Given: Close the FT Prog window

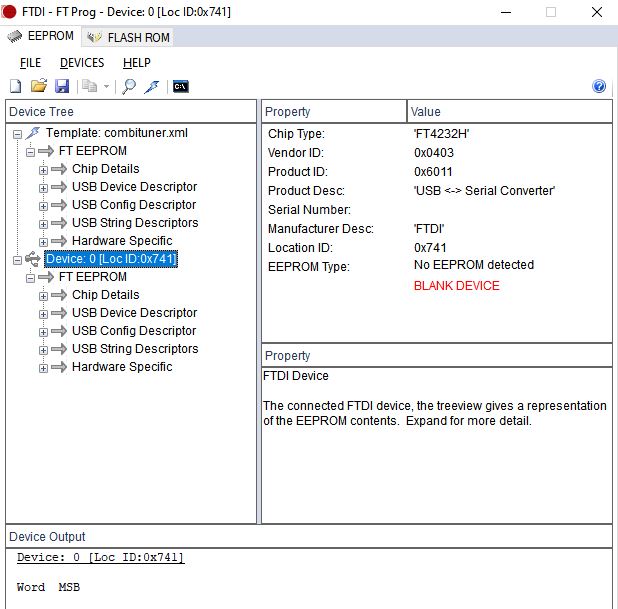Looking at the screenshot, I should click(597, 12).
